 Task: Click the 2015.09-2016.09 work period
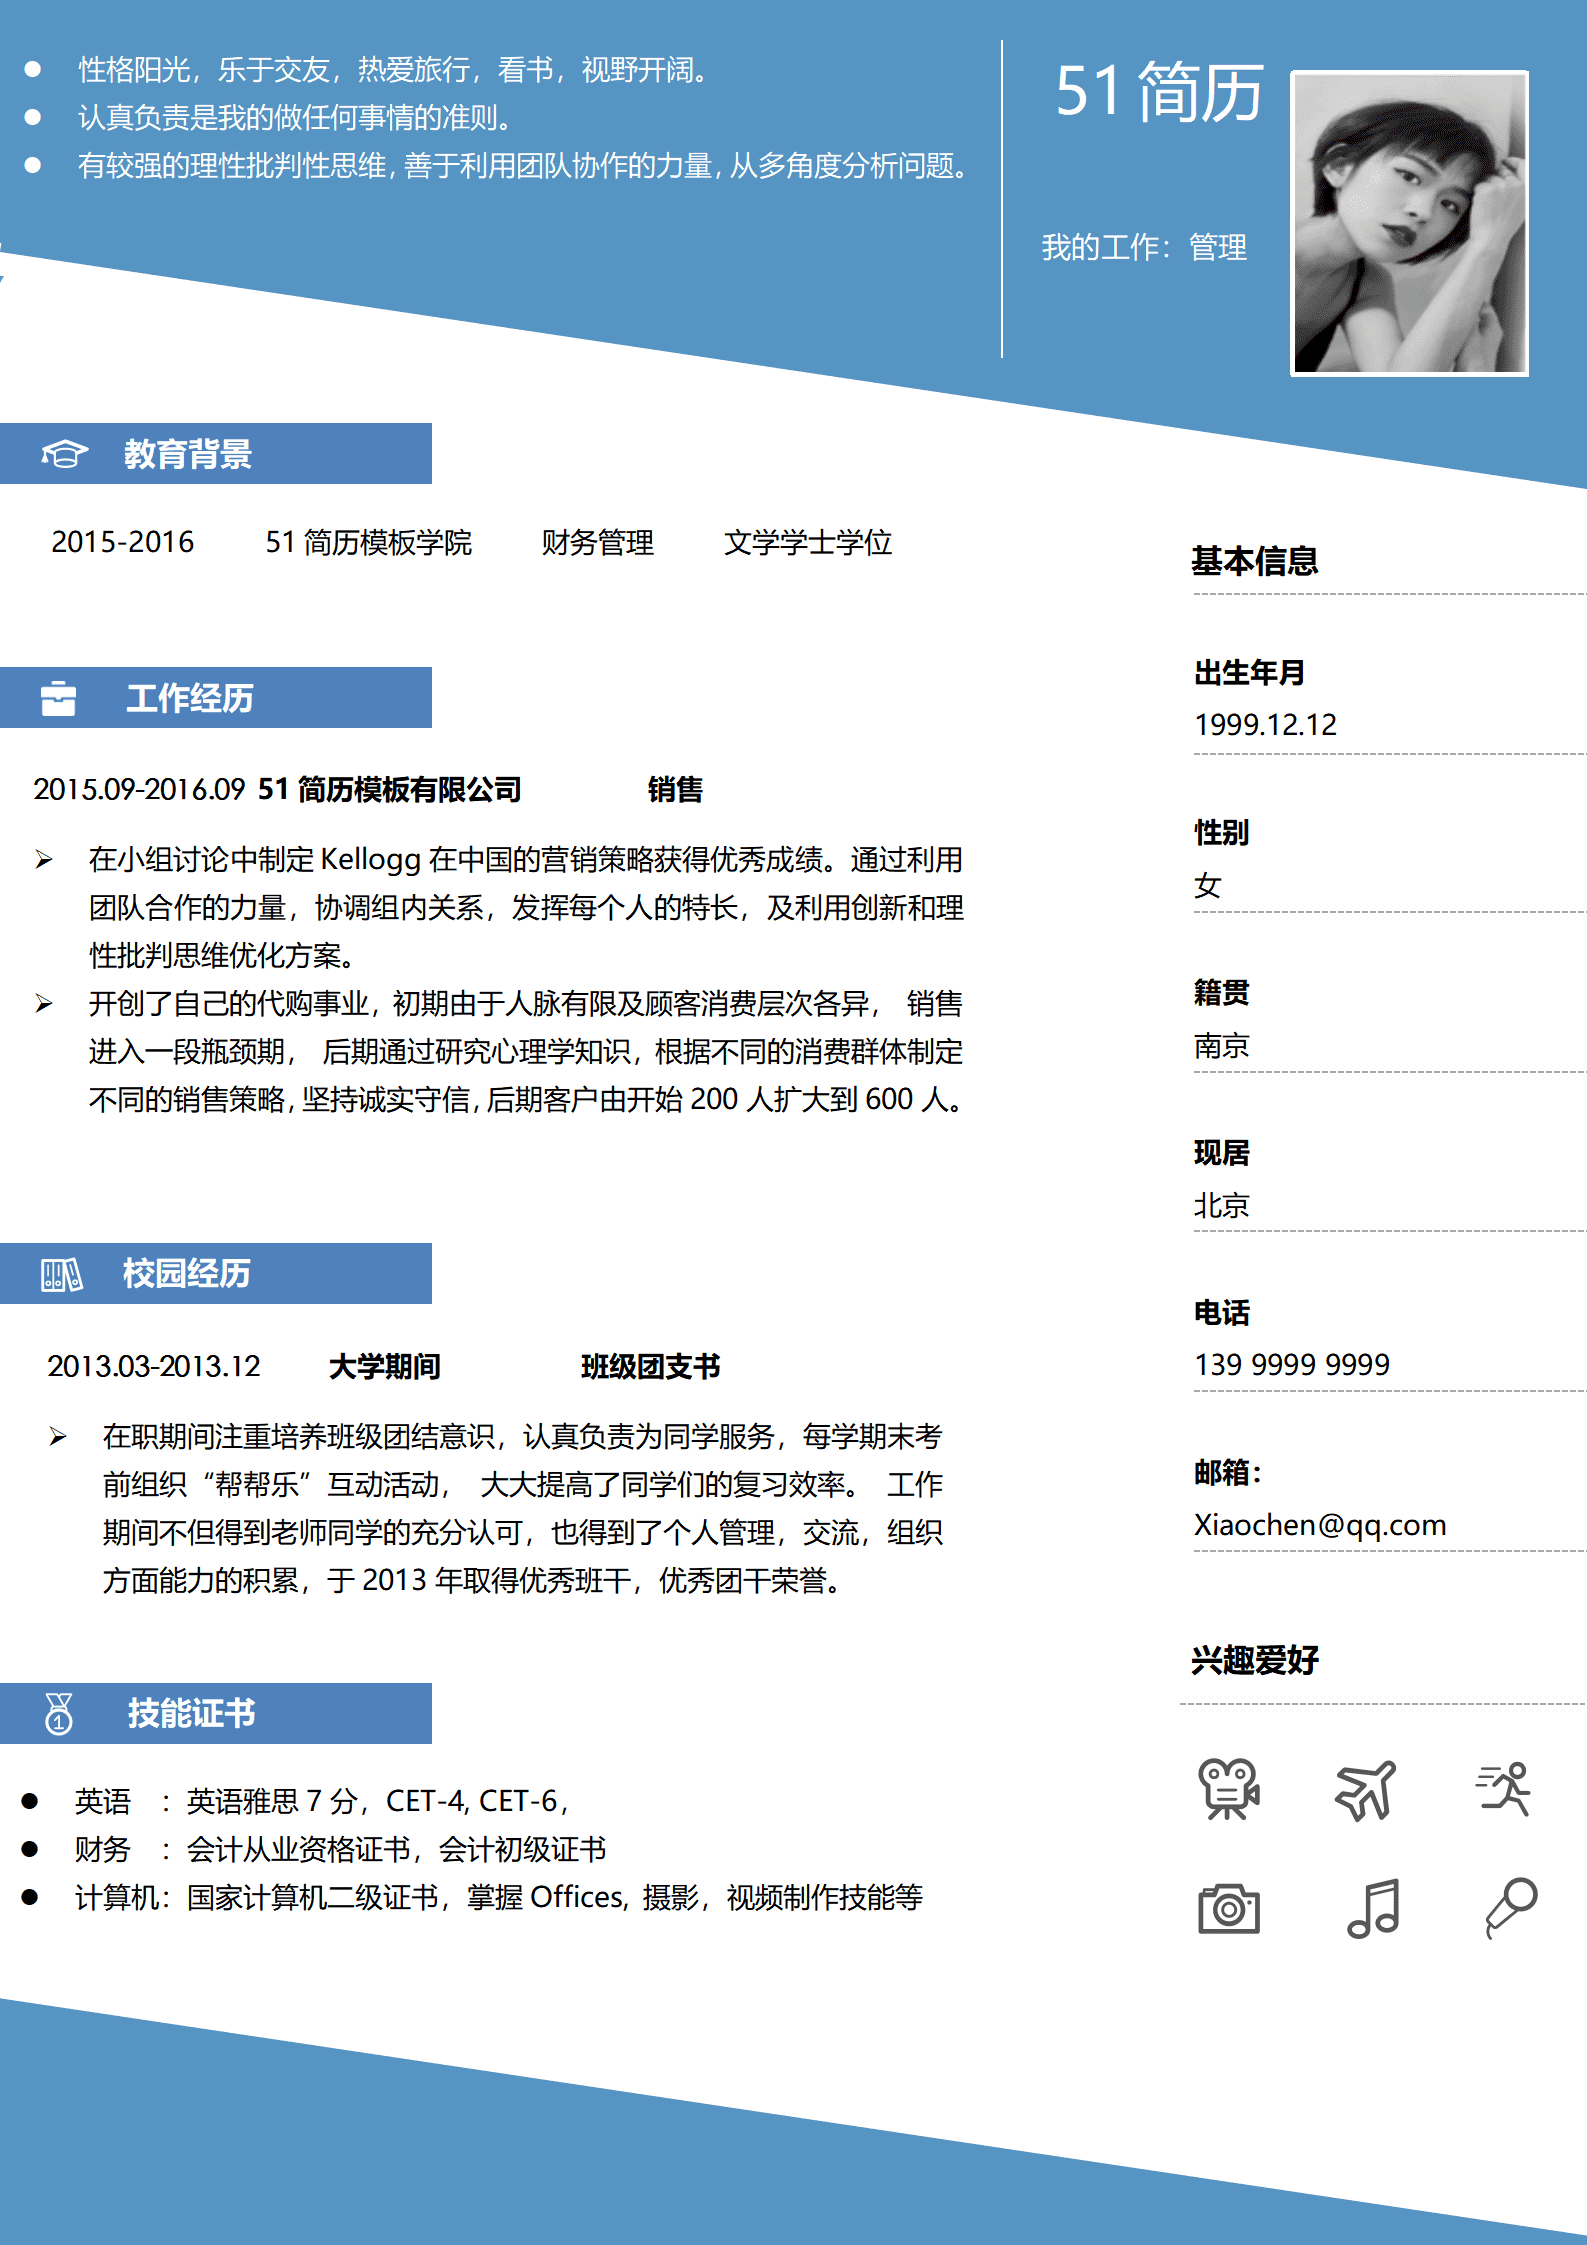[x=139, y=789]
